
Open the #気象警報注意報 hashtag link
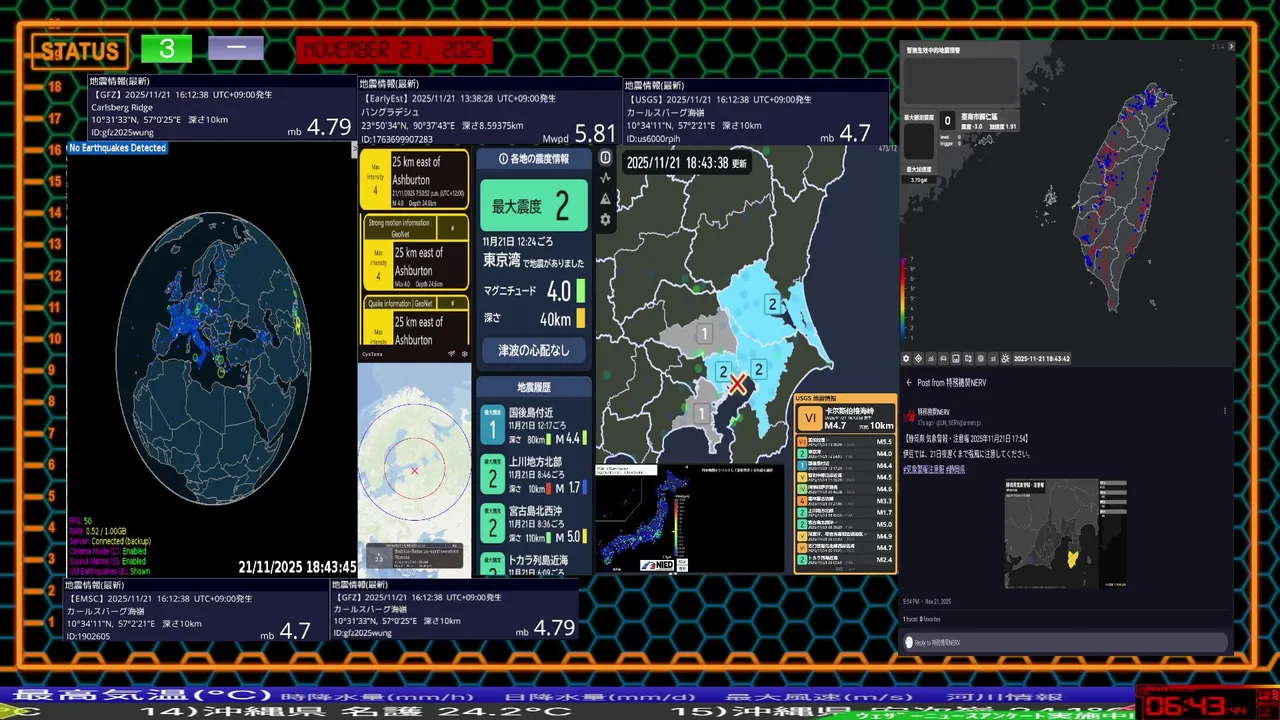[923, 469]
